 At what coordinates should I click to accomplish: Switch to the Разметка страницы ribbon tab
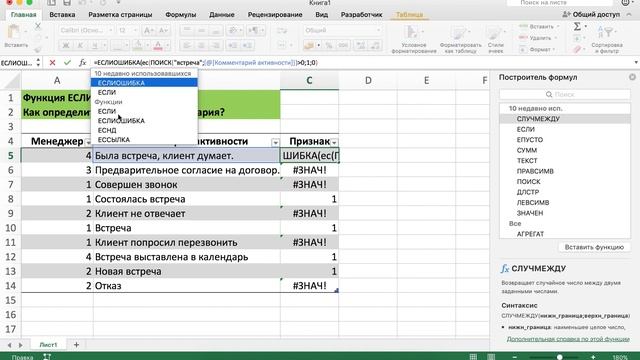coord(120,15)
